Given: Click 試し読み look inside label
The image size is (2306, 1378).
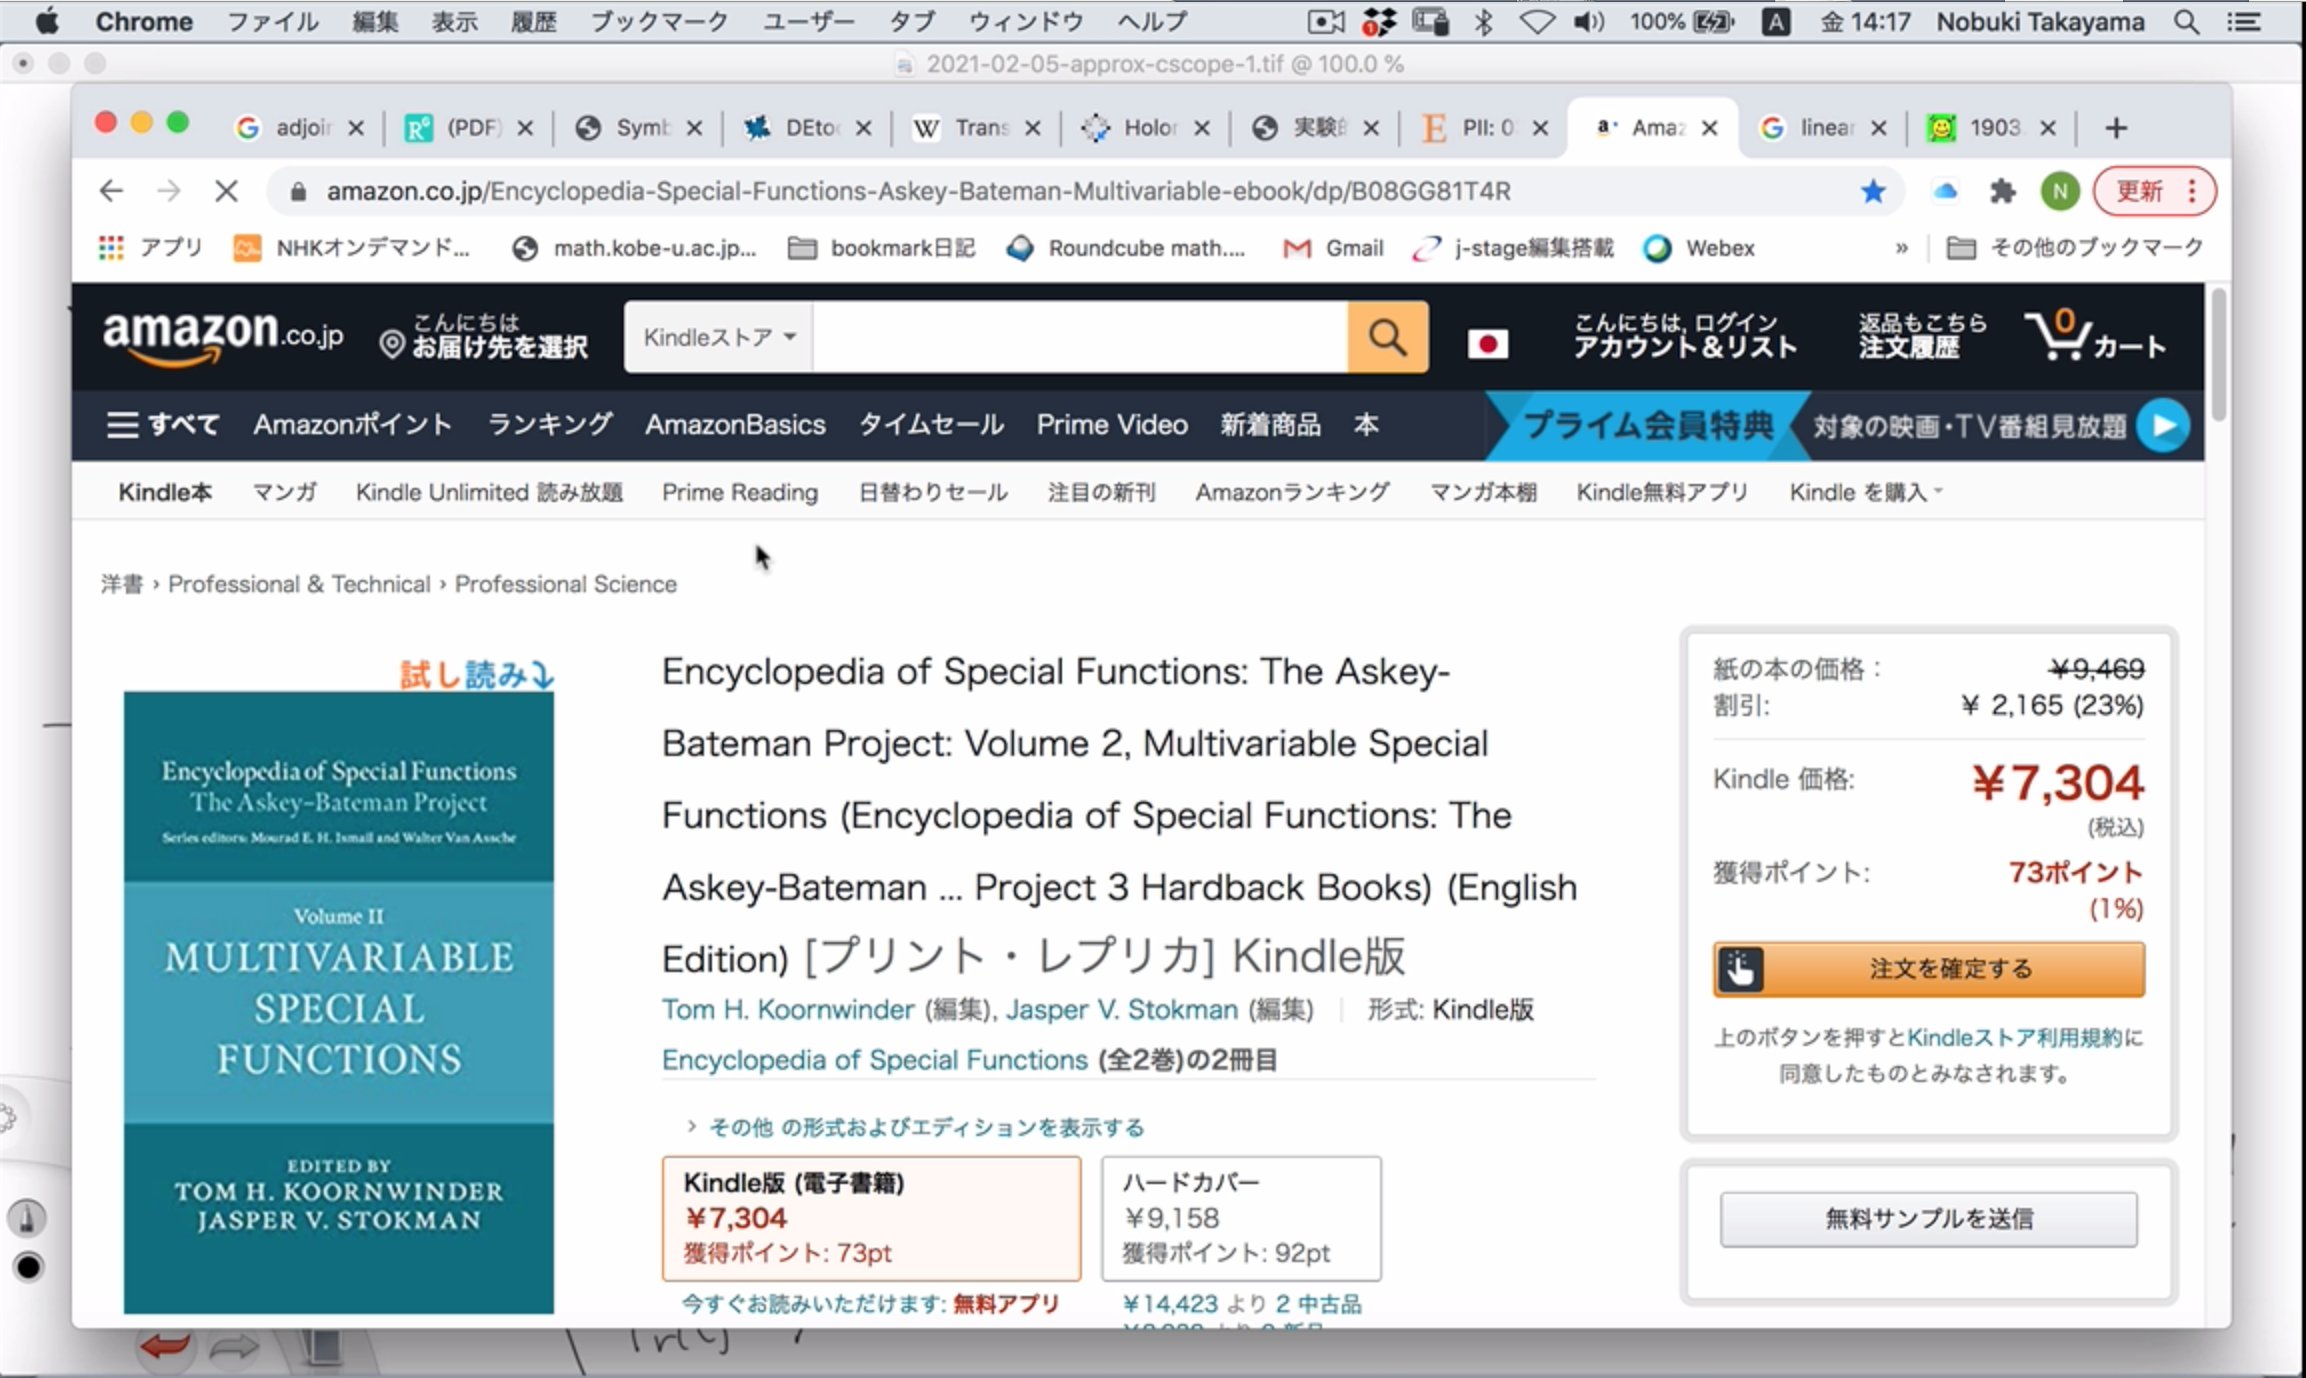Looking at the screenshot, I should [x=476, y=675].
